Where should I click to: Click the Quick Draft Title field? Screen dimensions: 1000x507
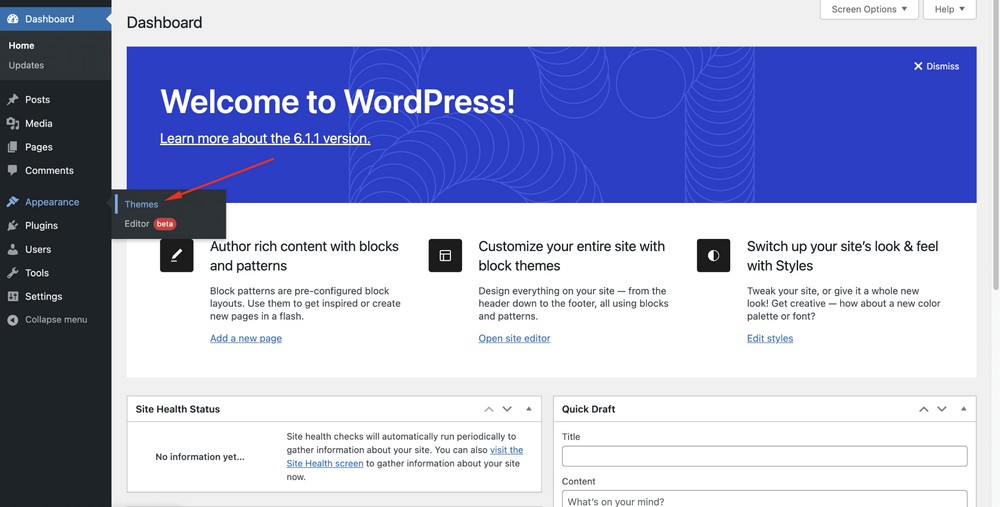tap(764, 456)
